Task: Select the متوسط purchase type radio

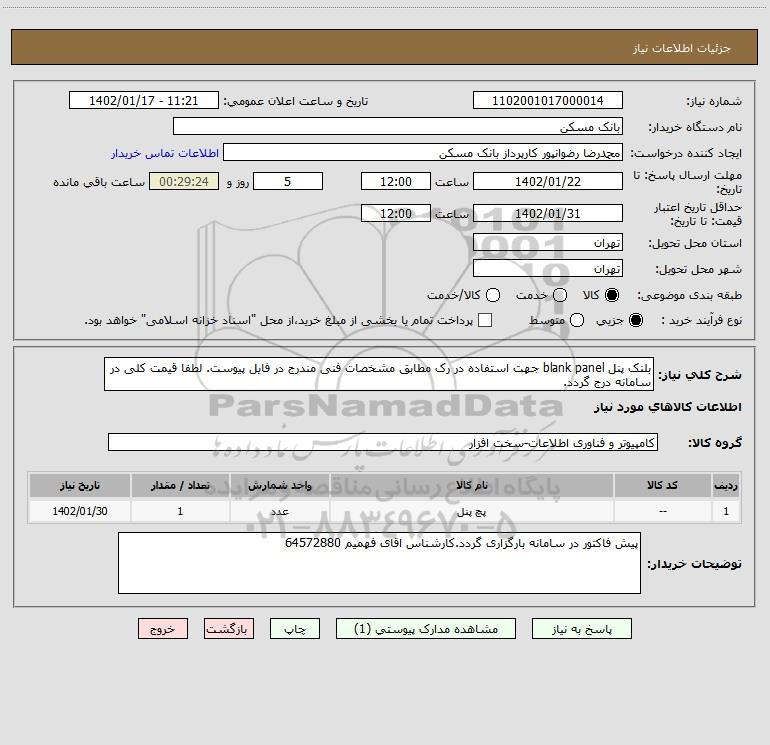Action: click(x=577, y=320)
